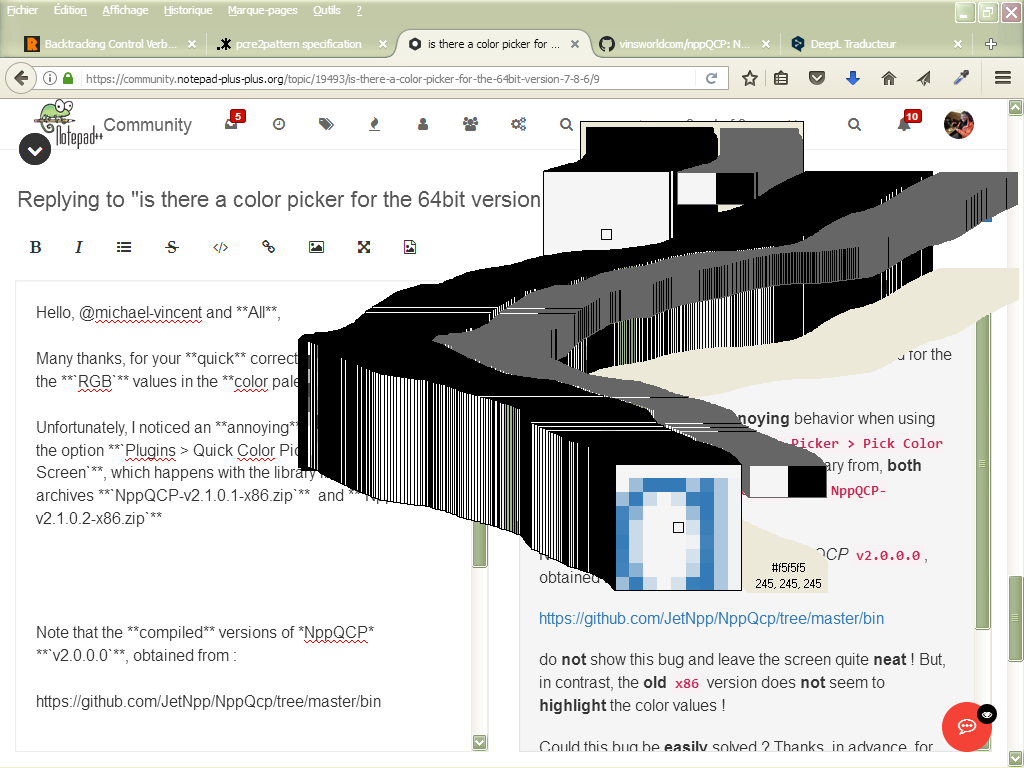Switch to DeepL Traducteur tab

853,44
